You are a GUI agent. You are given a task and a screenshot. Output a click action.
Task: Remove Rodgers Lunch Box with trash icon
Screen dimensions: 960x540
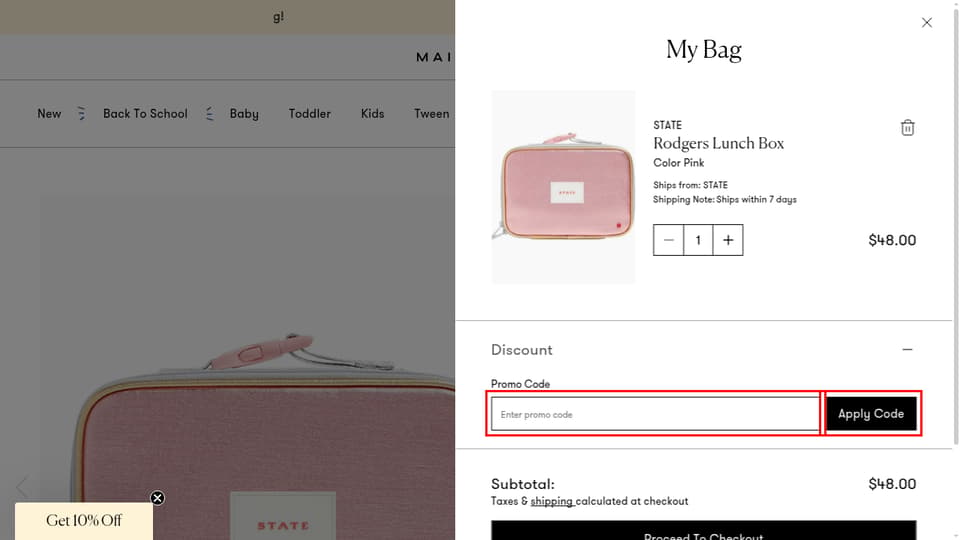pos(907,127)
